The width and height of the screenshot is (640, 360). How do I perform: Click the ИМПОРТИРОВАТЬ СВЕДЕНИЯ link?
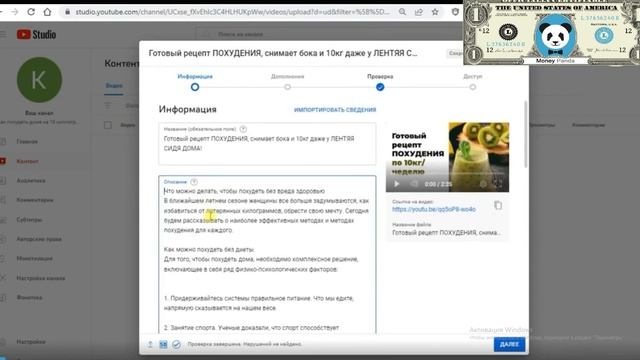pyautogui.click(x=335, y=110)
